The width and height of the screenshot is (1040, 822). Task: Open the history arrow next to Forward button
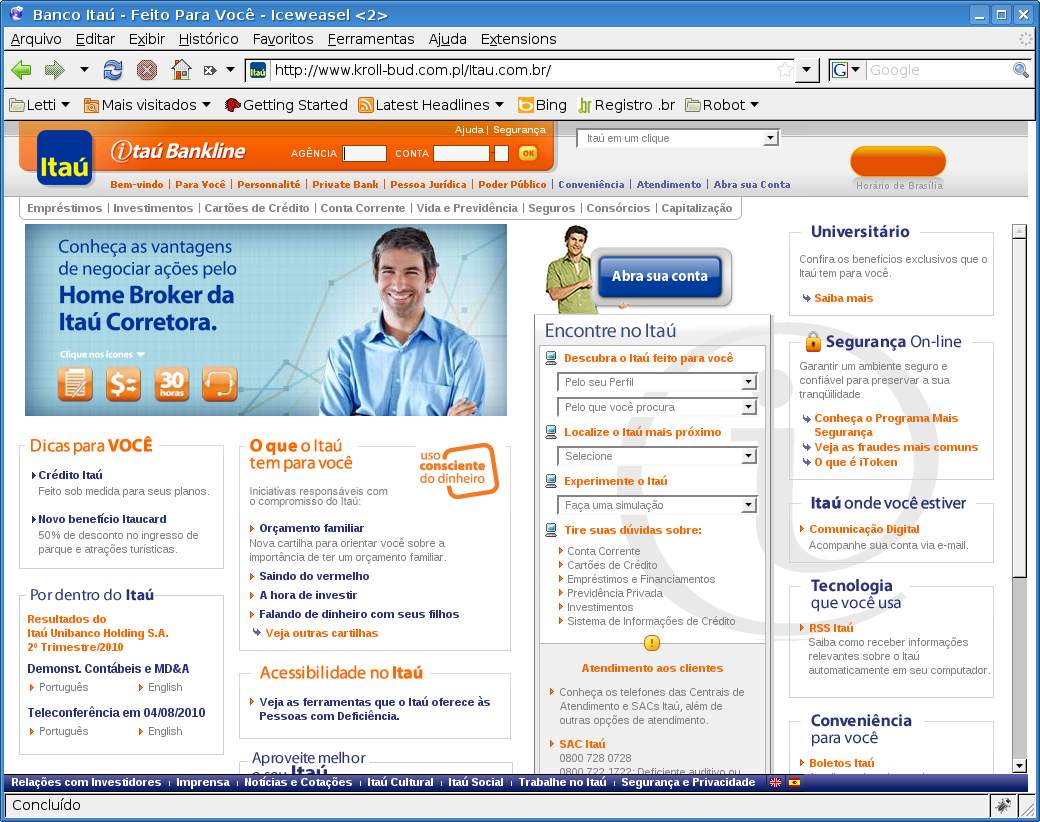point(84,69)
